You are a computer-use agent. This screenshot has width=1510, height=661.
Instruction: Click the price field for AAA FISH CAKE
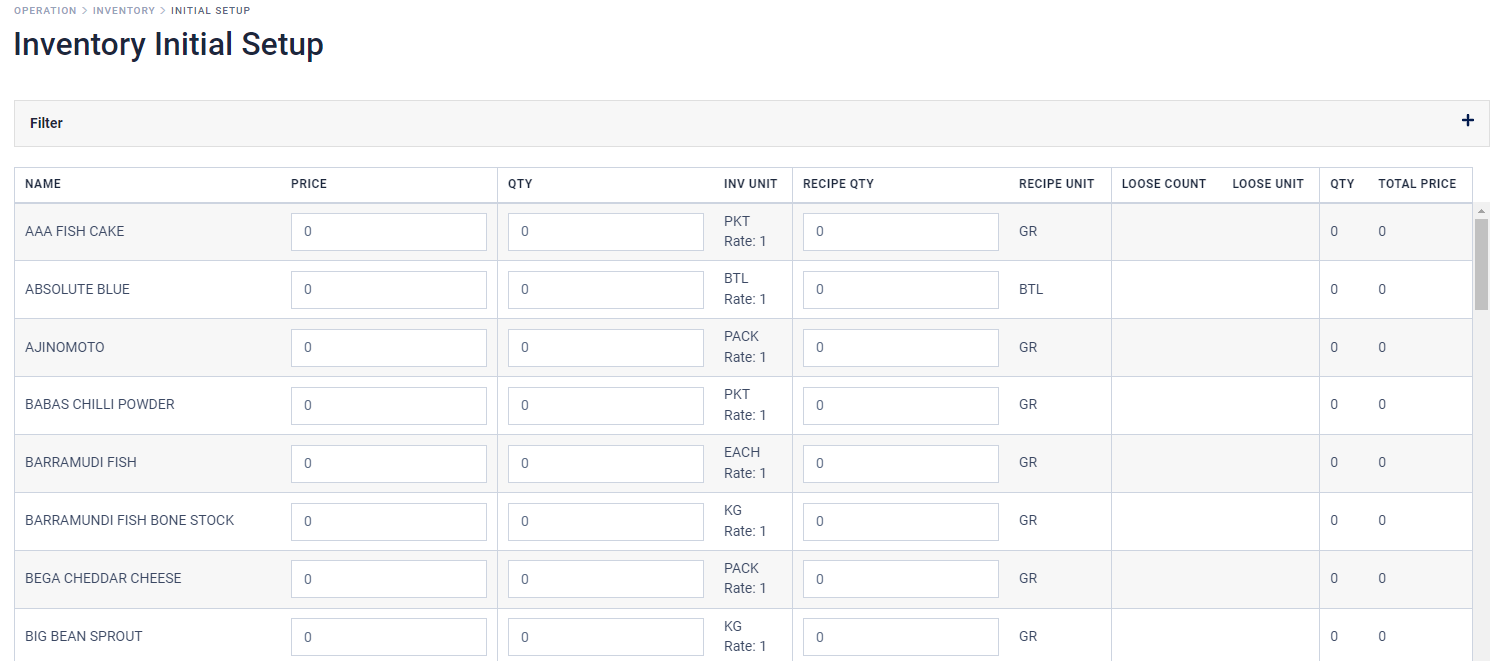tap(388, 231)
